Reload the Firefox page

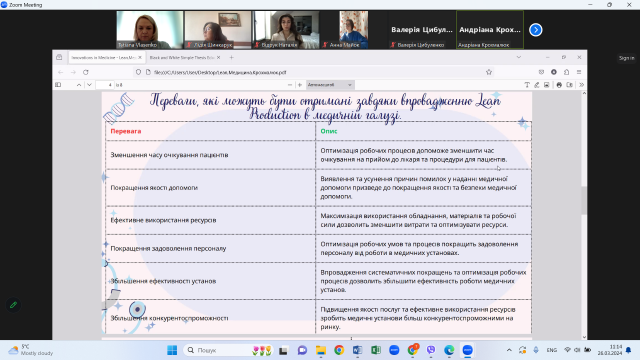(x=86, y=72)
